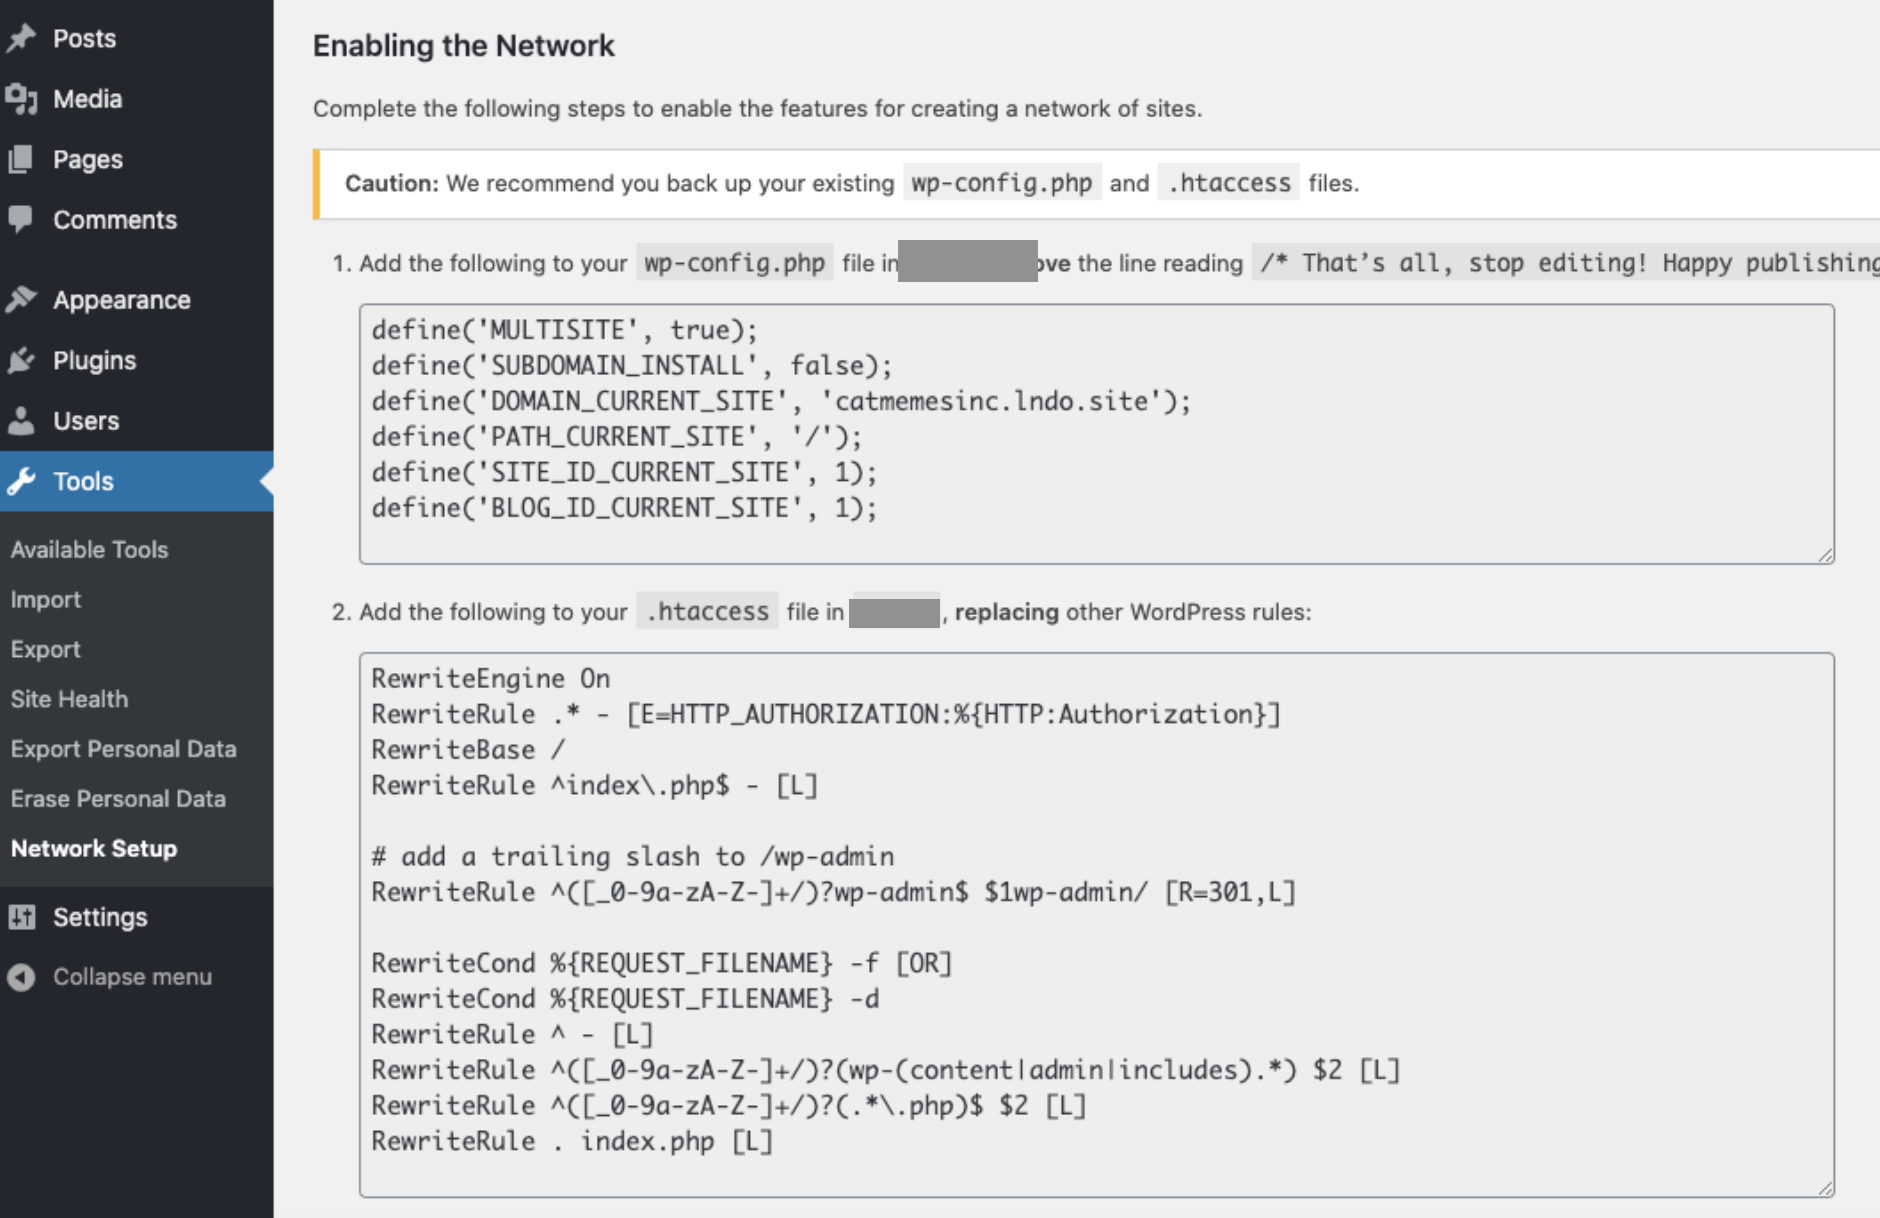This screenshot has width=1880, height=1218.
Task: Open Settings using the gear icon
Action: (x=22, y=916)
